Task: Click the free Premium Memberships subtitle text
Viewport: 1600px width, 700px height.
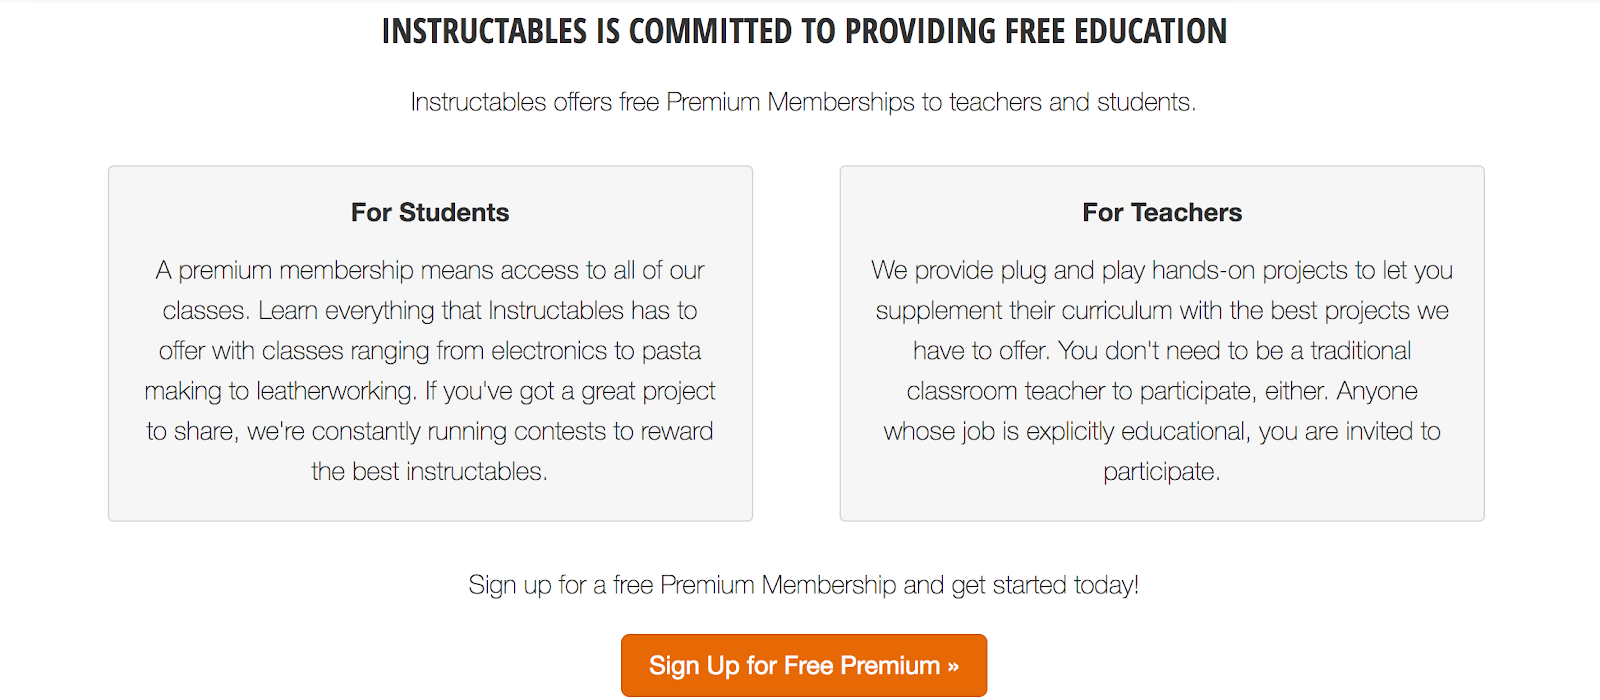Action: click(x=803, y=102)
